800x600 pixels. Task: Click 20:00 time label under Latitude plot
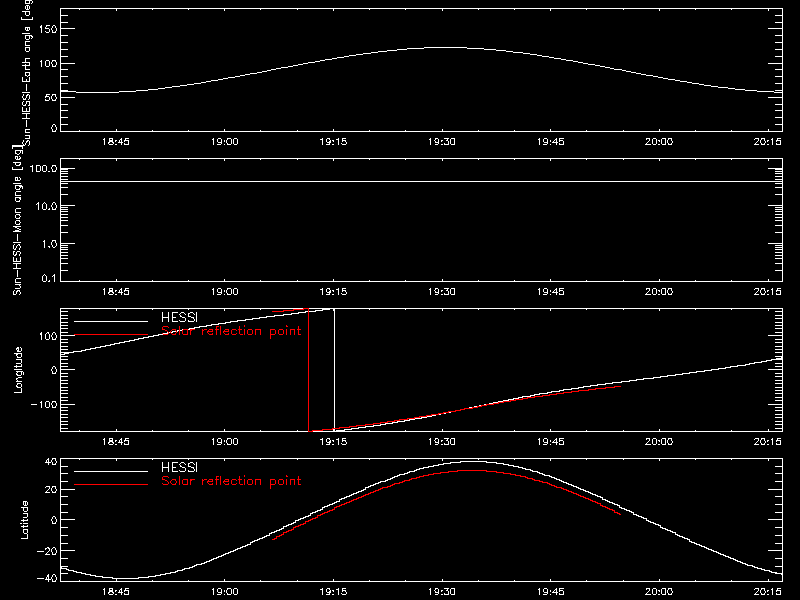pyautogui.click(x=659, y=592)
